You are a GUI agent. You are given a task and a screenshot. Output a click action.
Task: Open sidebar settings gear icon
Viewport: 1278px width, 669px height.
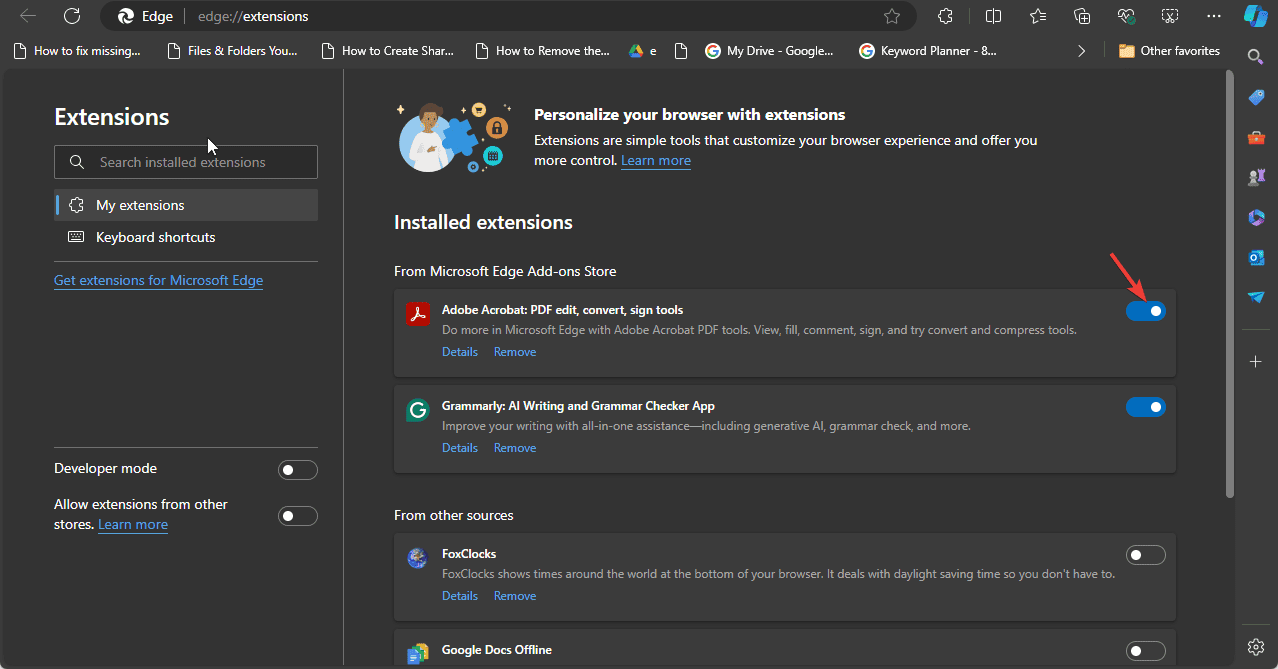click(x=1256, y=647)
